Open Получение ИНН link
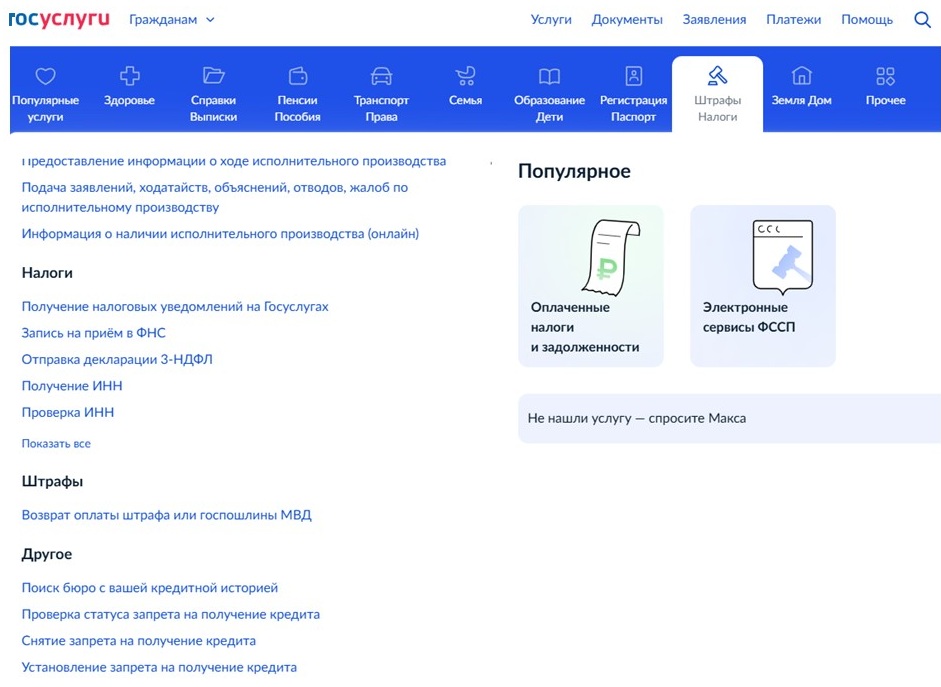 72,386
